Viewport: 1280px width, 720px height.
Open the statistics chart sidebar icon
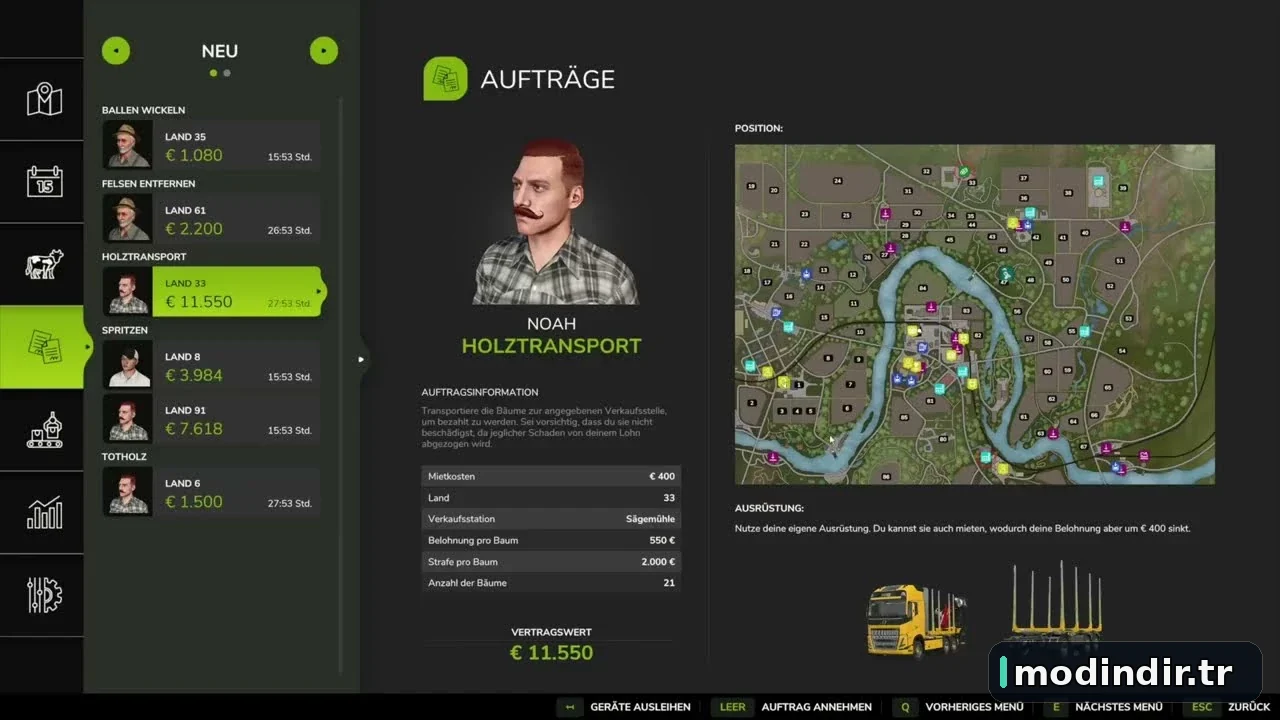(44, 512)
